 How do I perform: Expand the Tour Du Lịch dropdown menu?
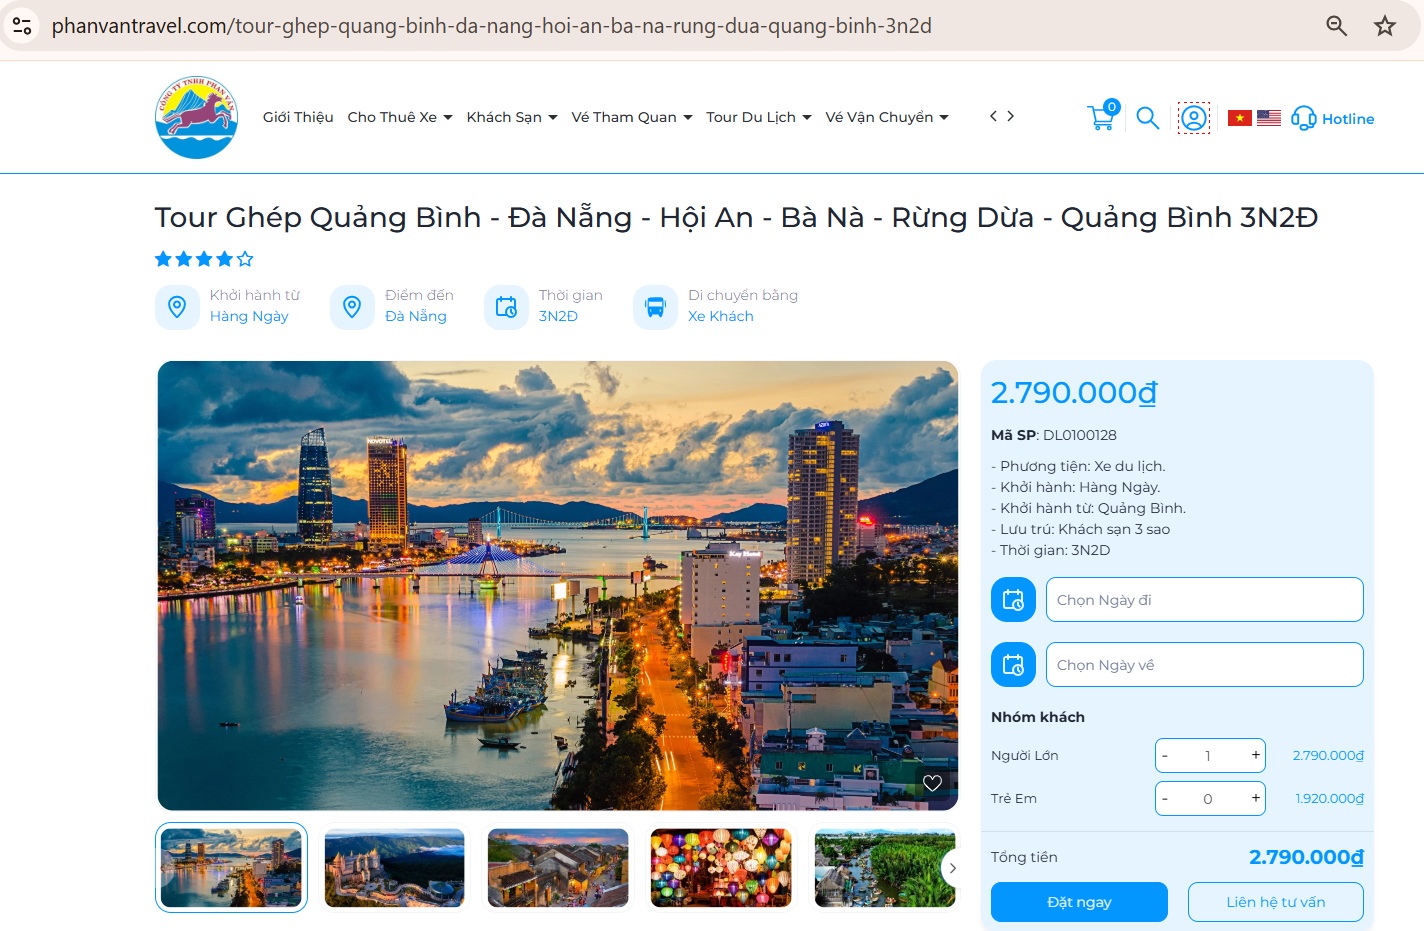pyautogui.click(x=759, y=117)
